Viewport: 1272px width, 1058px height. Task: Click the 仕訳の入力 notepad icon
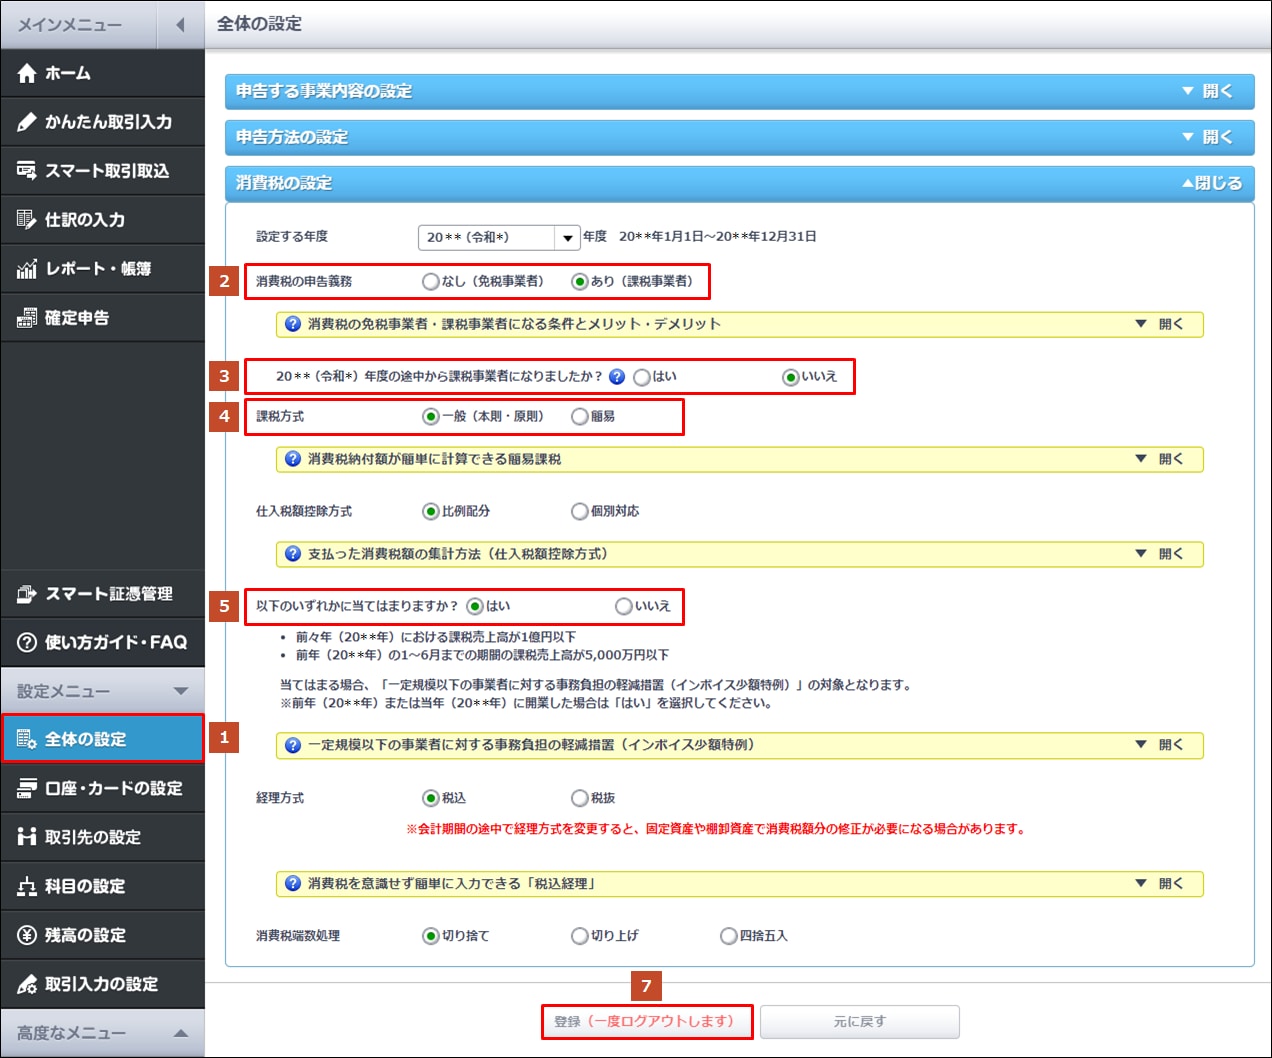27,220
